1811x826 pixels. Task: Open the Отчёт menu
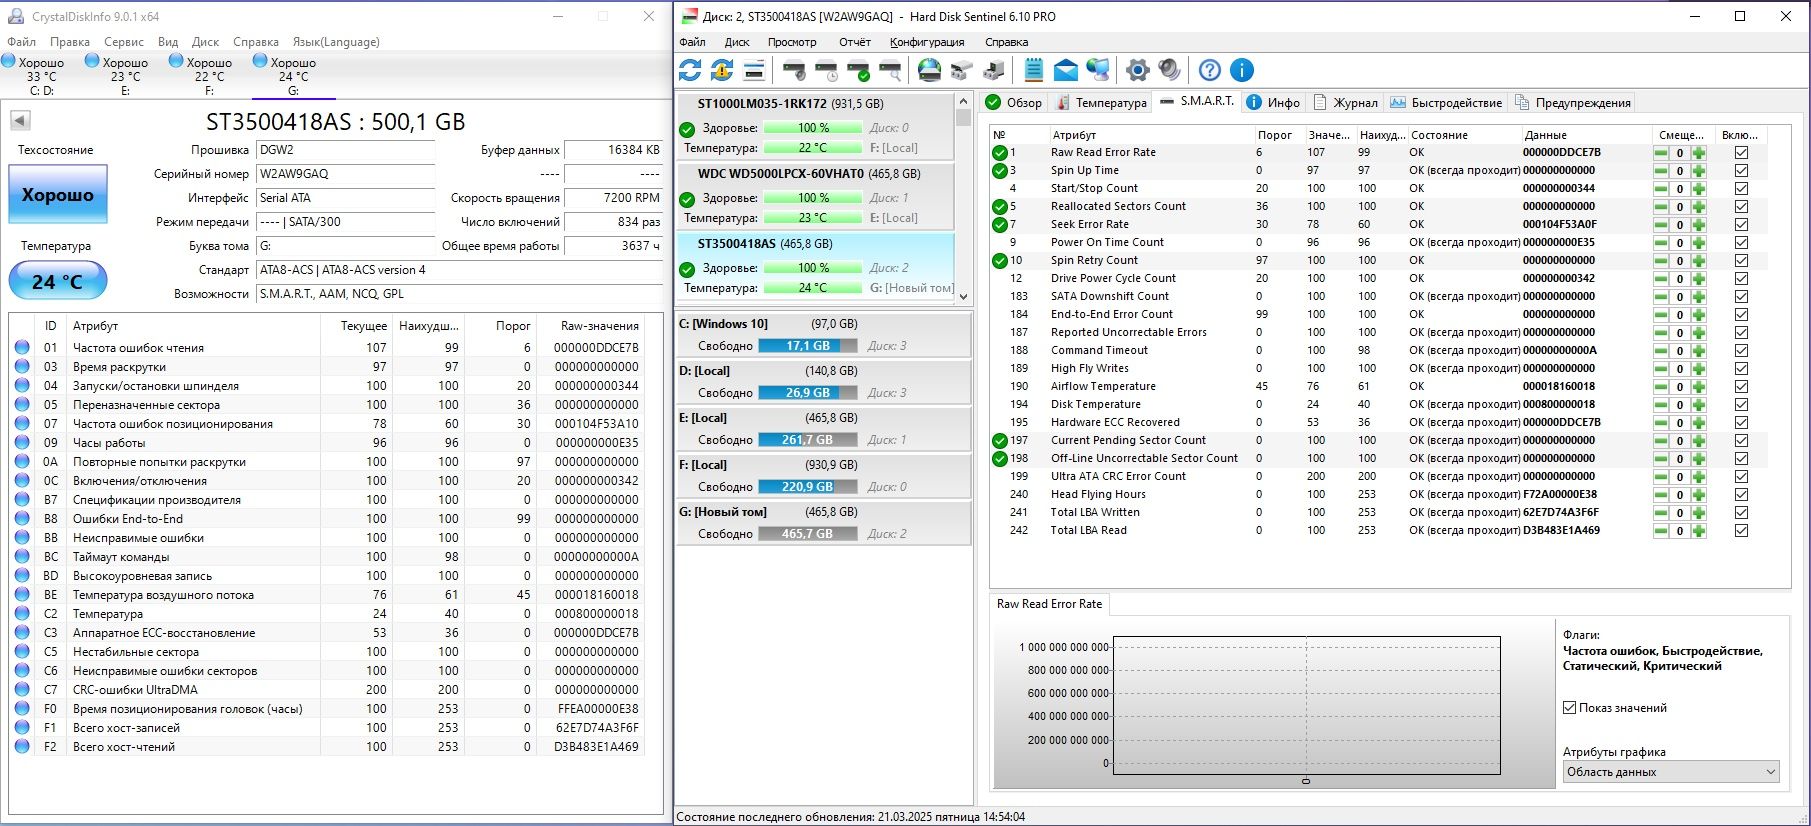[854, 42]
